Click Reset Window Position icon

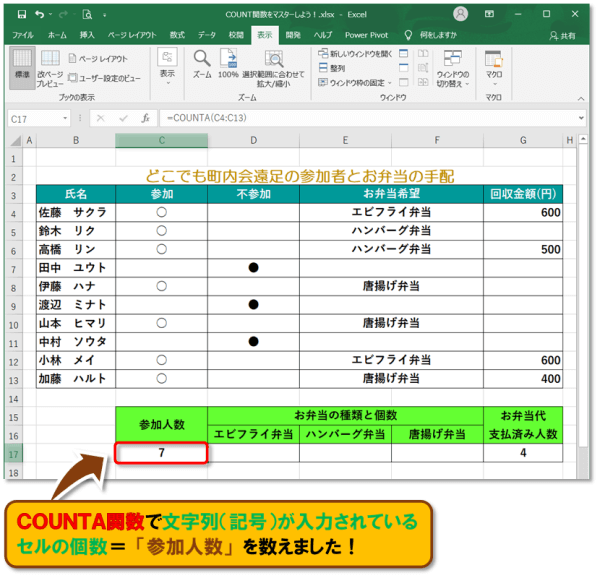coord(423,82)
